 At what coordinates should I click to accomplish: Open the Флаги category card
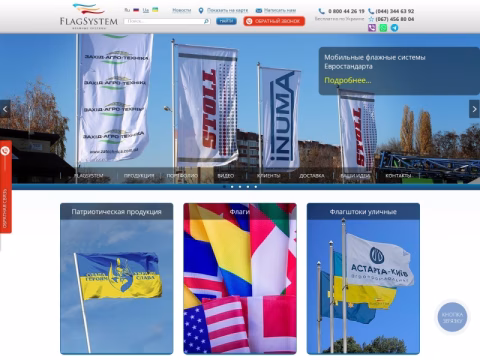point(240,278)
